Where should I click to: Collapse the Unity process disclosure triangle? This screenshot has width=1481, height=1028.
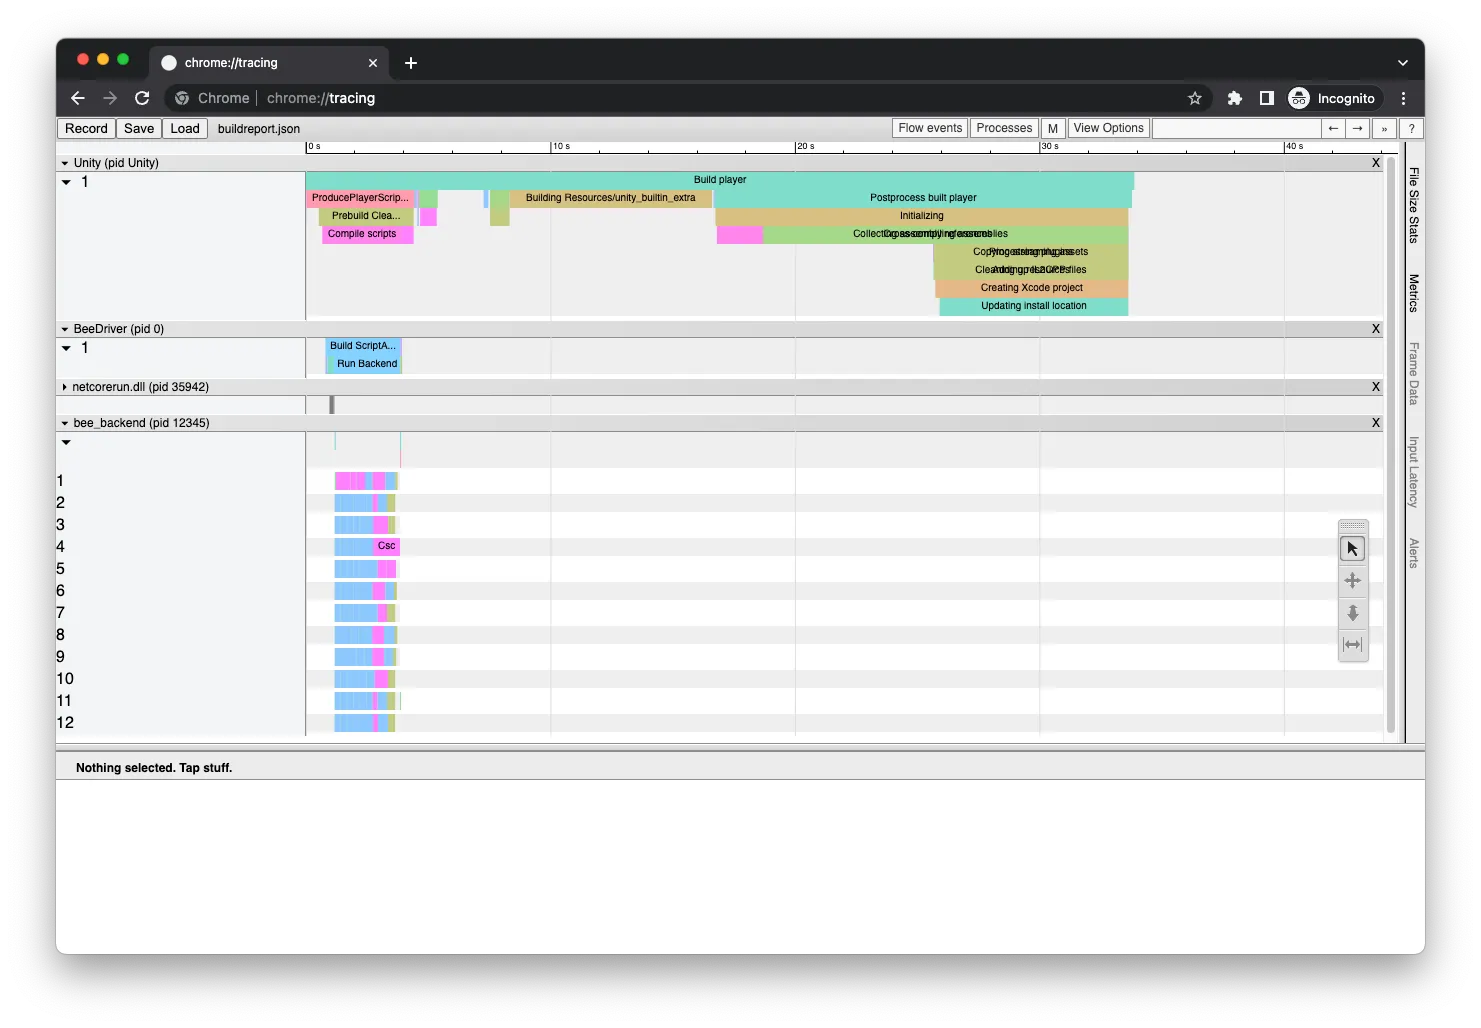coord(63,162)
